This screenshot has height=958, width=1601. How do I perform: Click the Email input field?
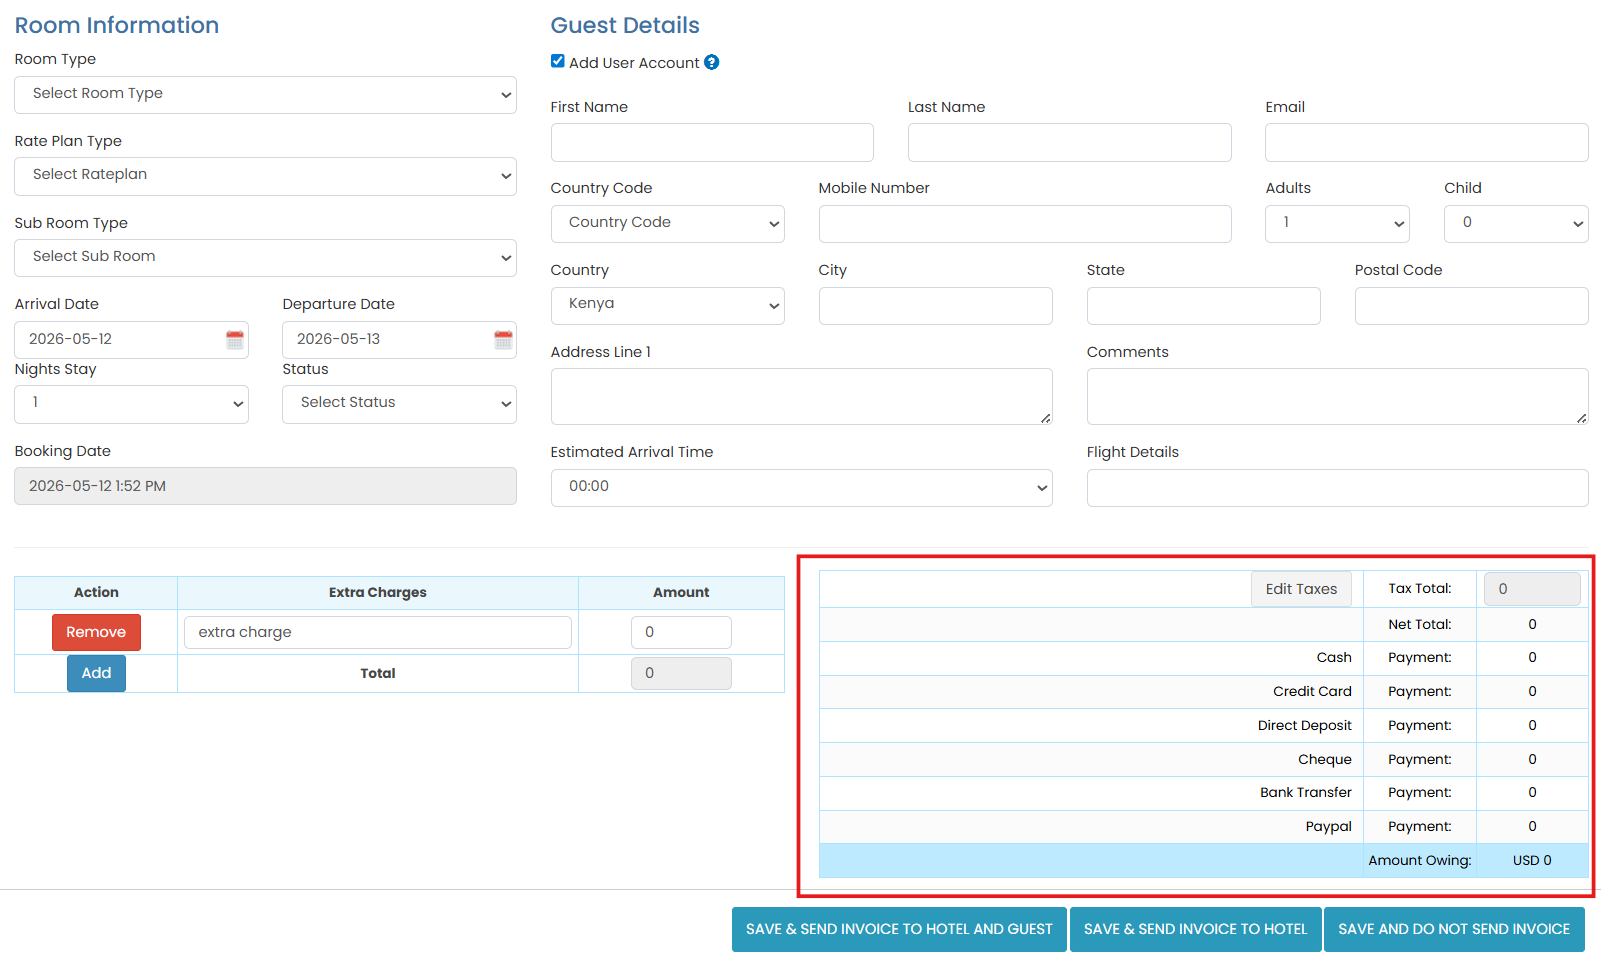point(1426,142)
